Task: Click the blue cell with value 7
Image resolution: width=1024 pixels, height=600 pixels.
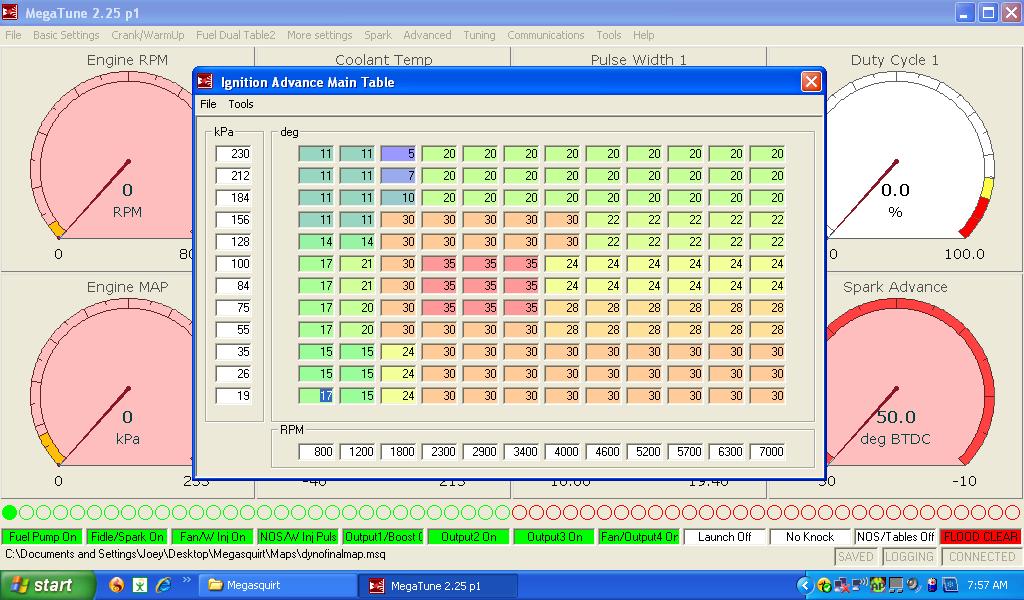Action: point(398,176)
